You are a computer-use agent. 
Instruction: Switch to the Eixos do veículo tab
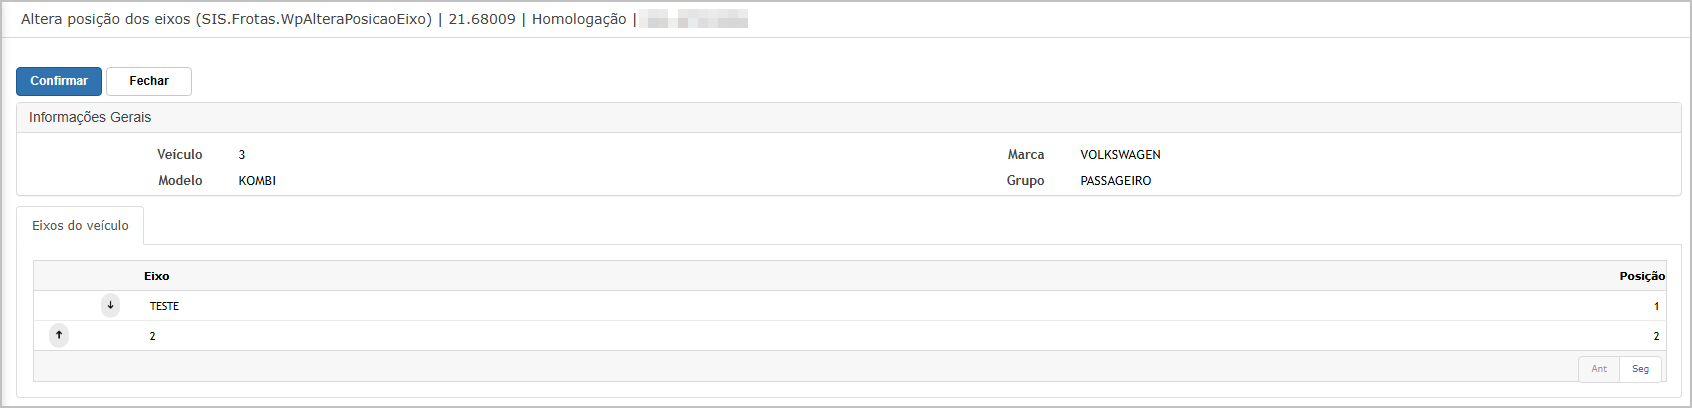pos(80,226)
